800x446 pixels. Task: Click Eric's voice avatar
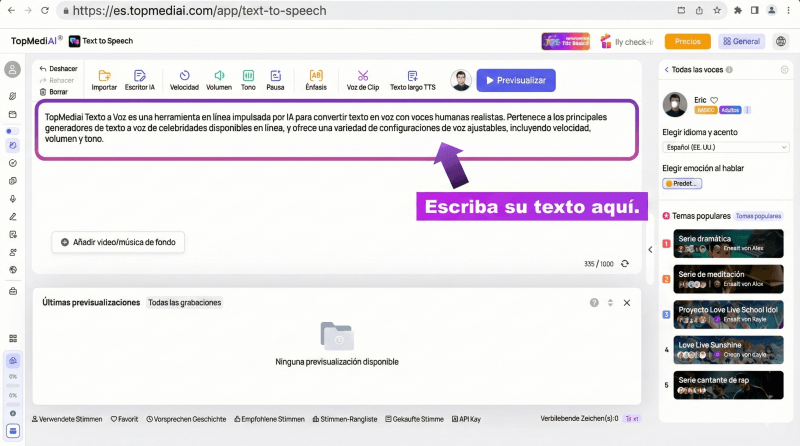(x=674, y=104)
